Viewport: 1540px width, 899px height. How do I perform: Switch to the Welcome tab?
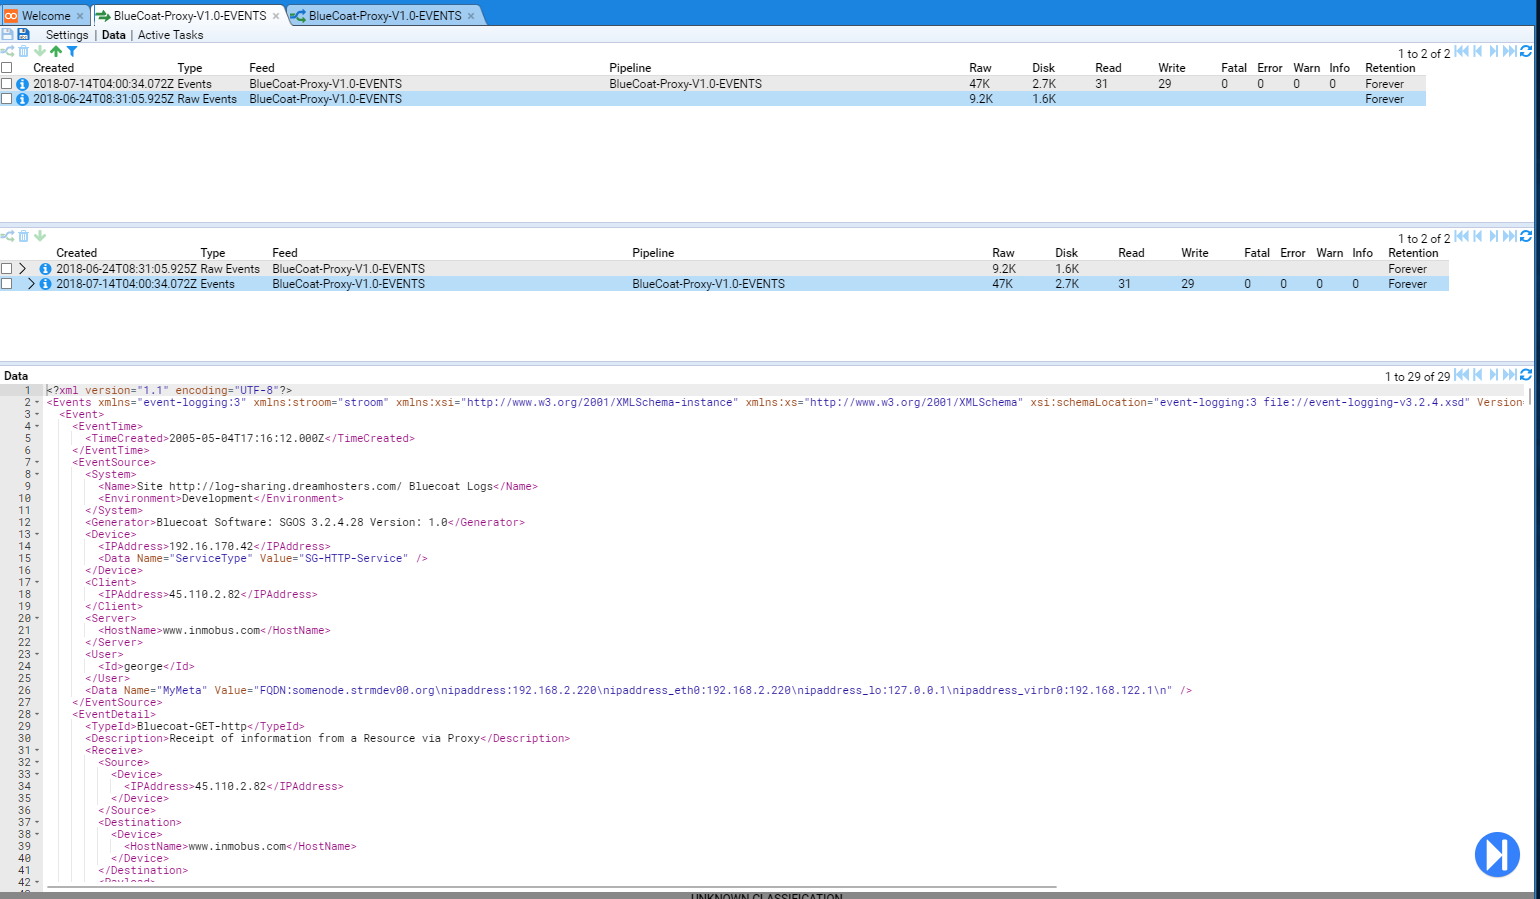[46, 16]
